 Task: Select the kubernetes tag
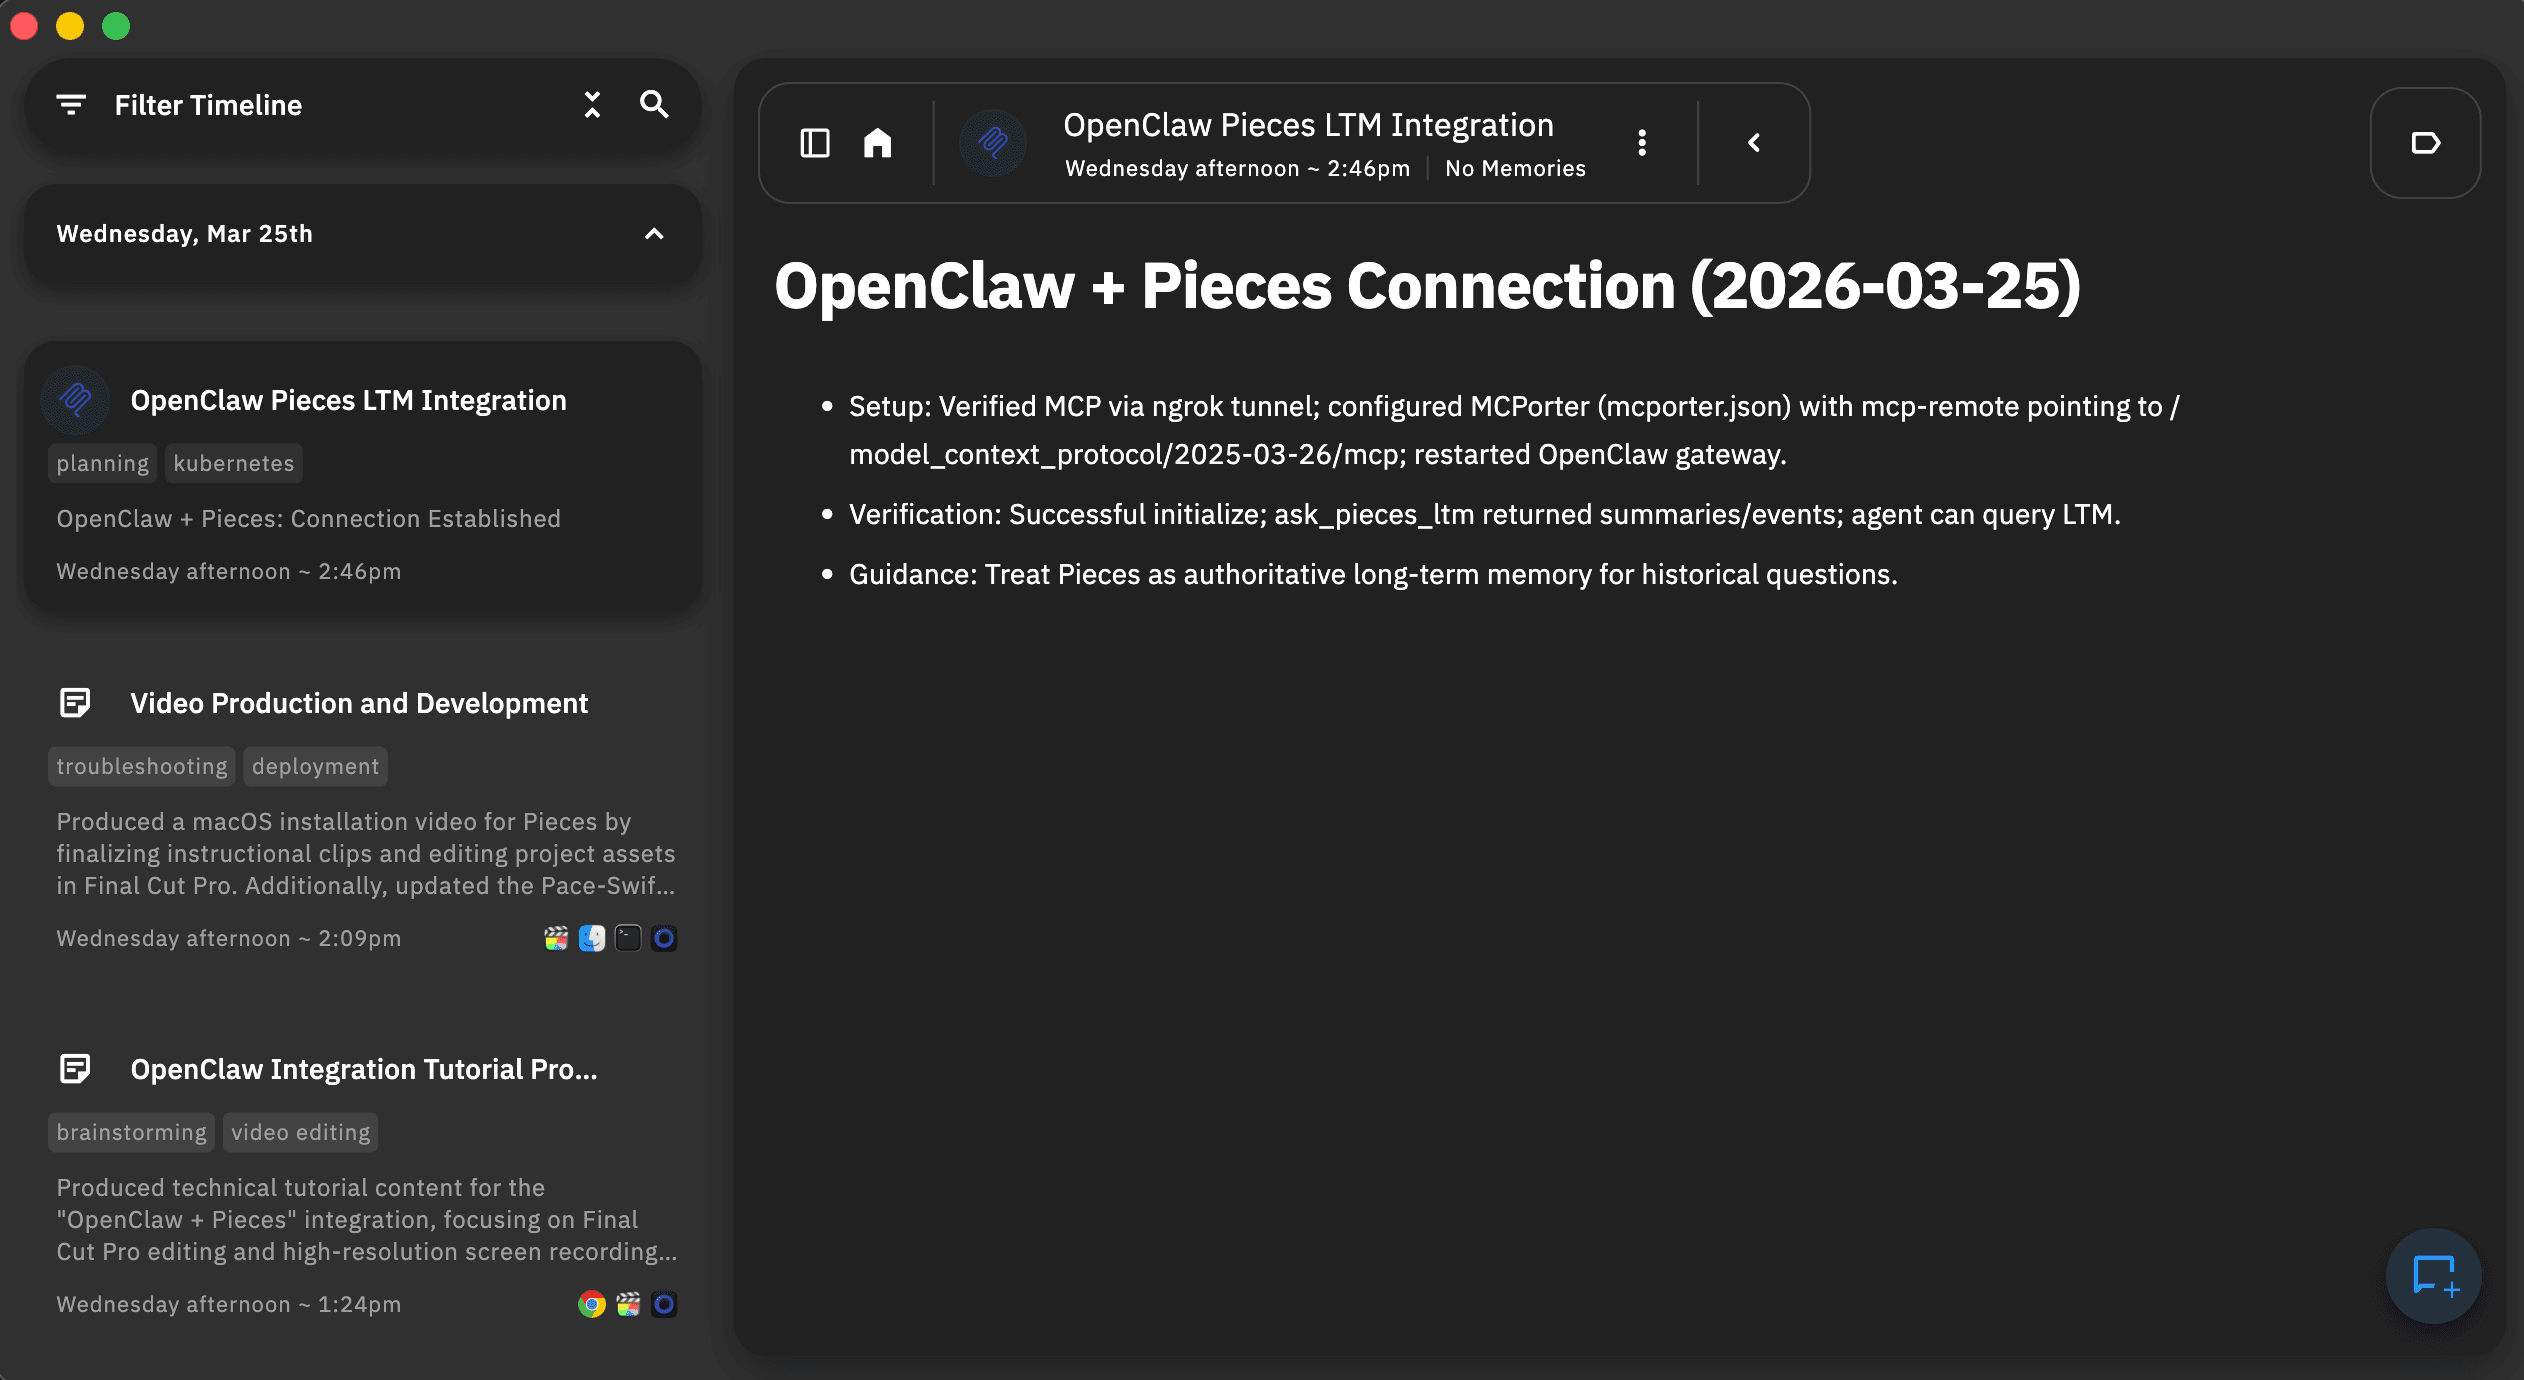[233, 463]
